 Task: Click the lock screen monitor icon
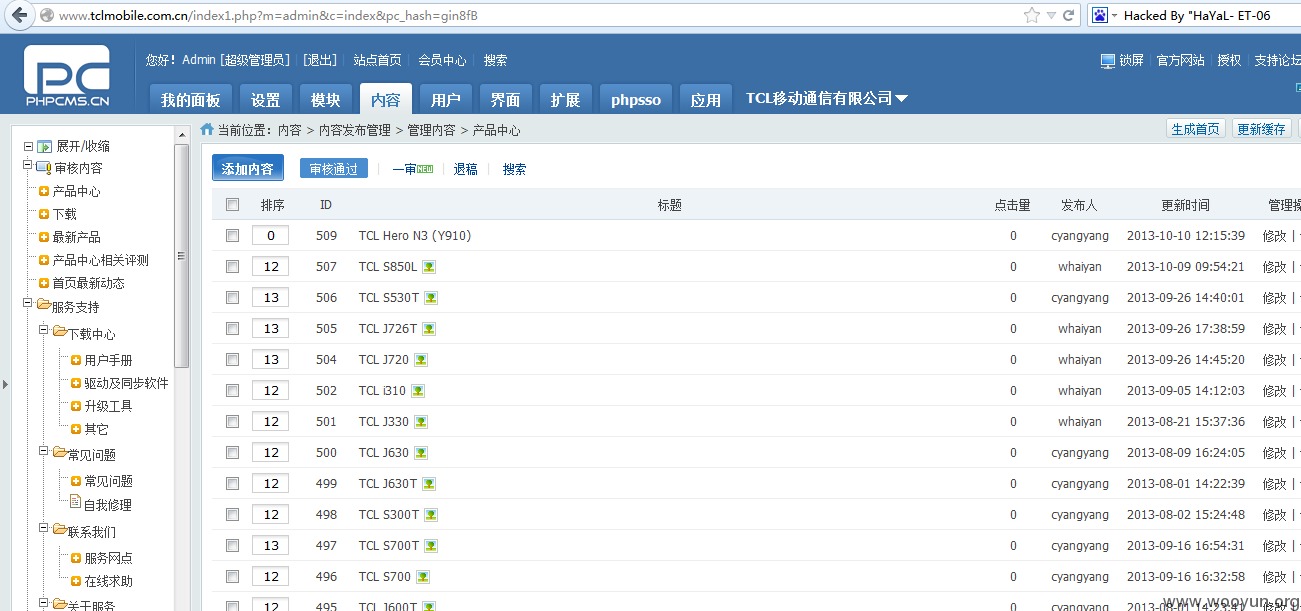pos(1107,60)
